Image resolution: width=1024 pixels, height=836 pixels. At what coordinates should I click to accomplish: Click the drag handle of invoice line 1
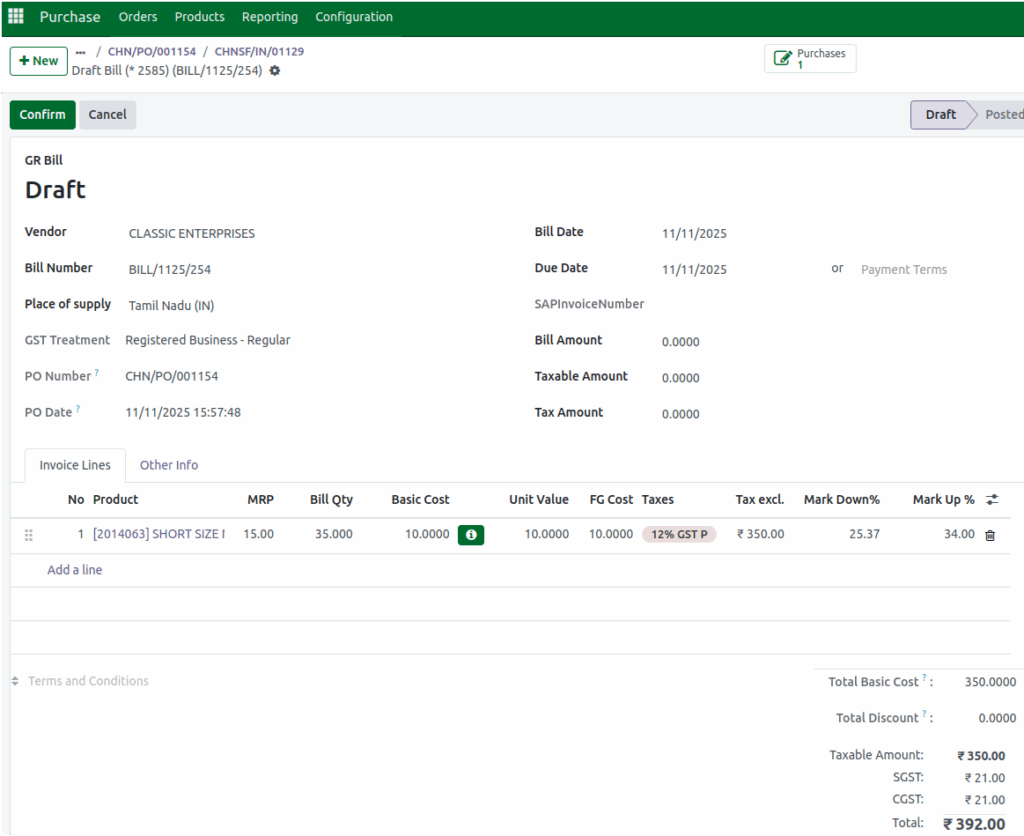pos(29,534)
